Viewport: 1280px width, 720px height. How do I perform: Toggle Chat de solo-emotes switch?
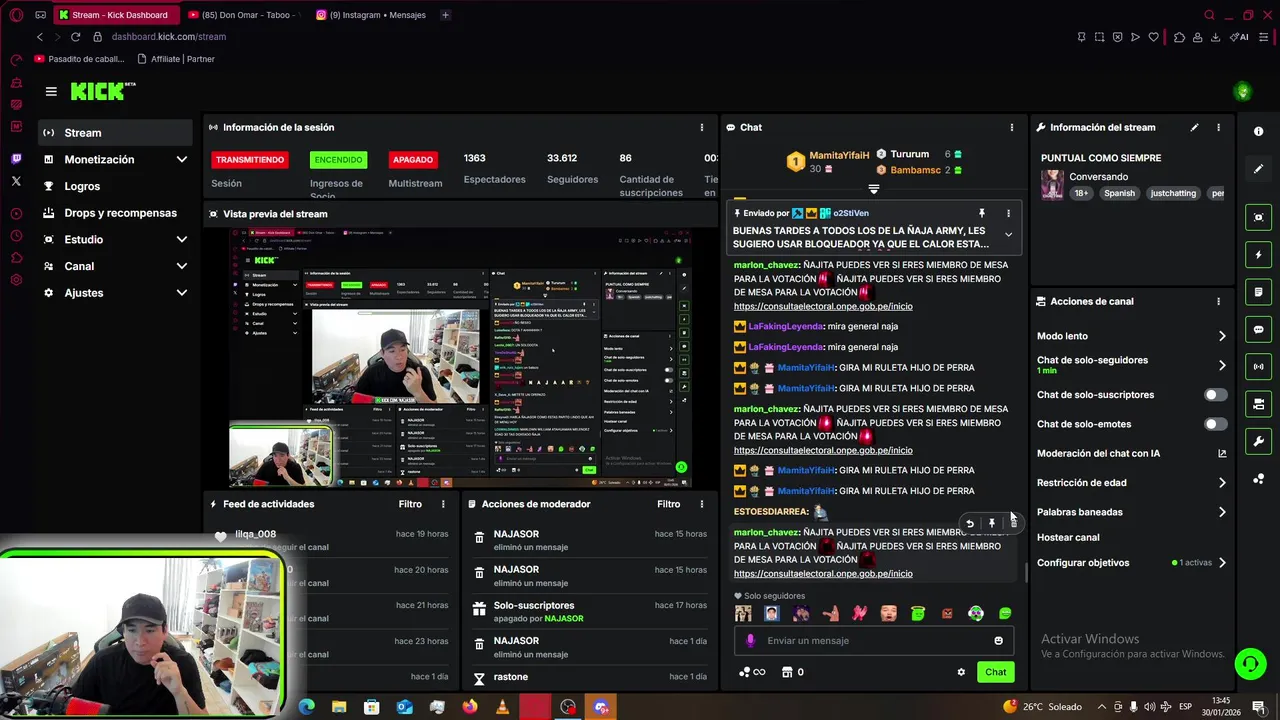(1215, 424)
